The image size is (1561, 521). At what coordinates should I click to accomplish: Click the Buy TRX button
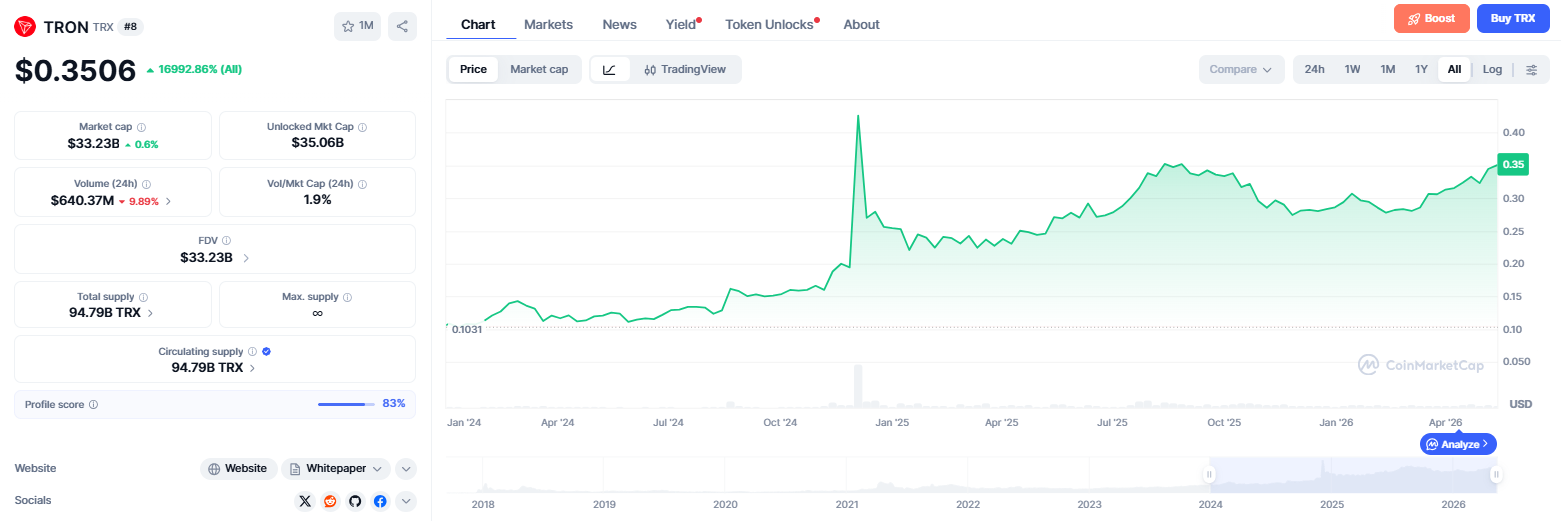pyautogui.click(x=1513, y=18)
